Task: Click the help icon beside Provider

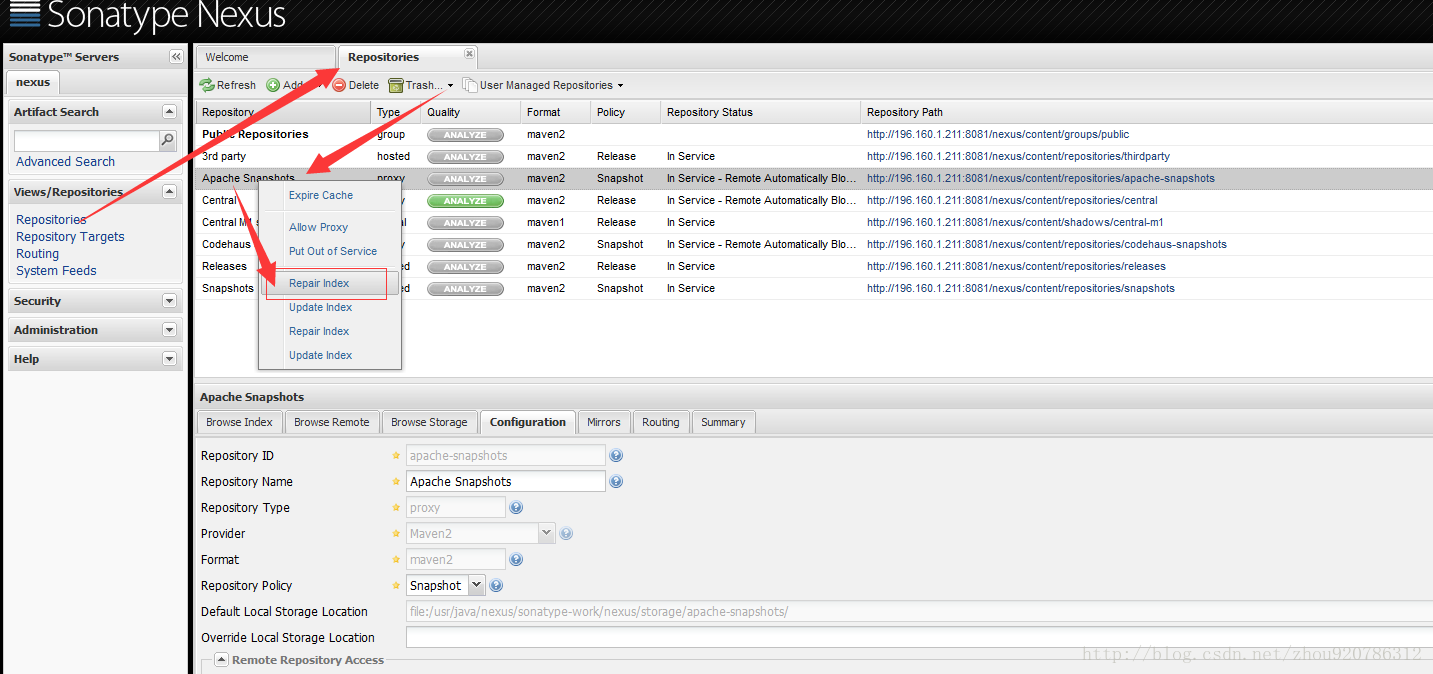Action: click(x=566, y=533)
